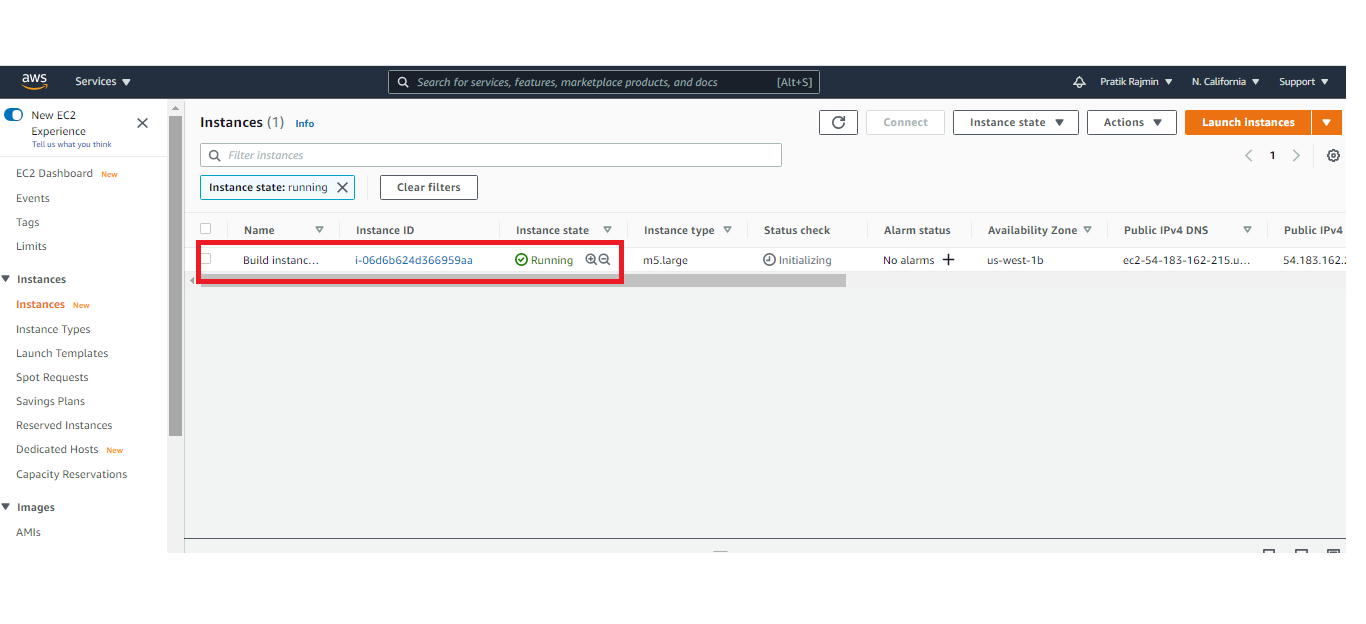Click the disabled Connect button
1366x624 pixels.
coord(906,122)
